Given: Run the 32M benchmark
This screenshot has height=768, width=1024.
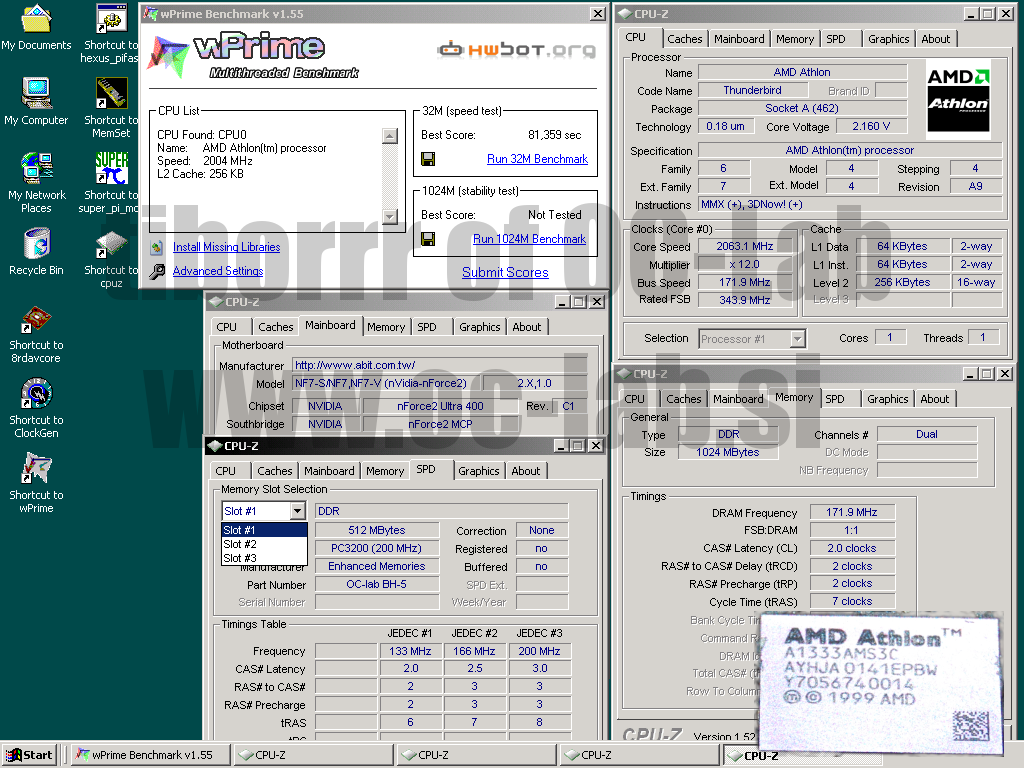Looking at the screenshot, I should (537, 159).
